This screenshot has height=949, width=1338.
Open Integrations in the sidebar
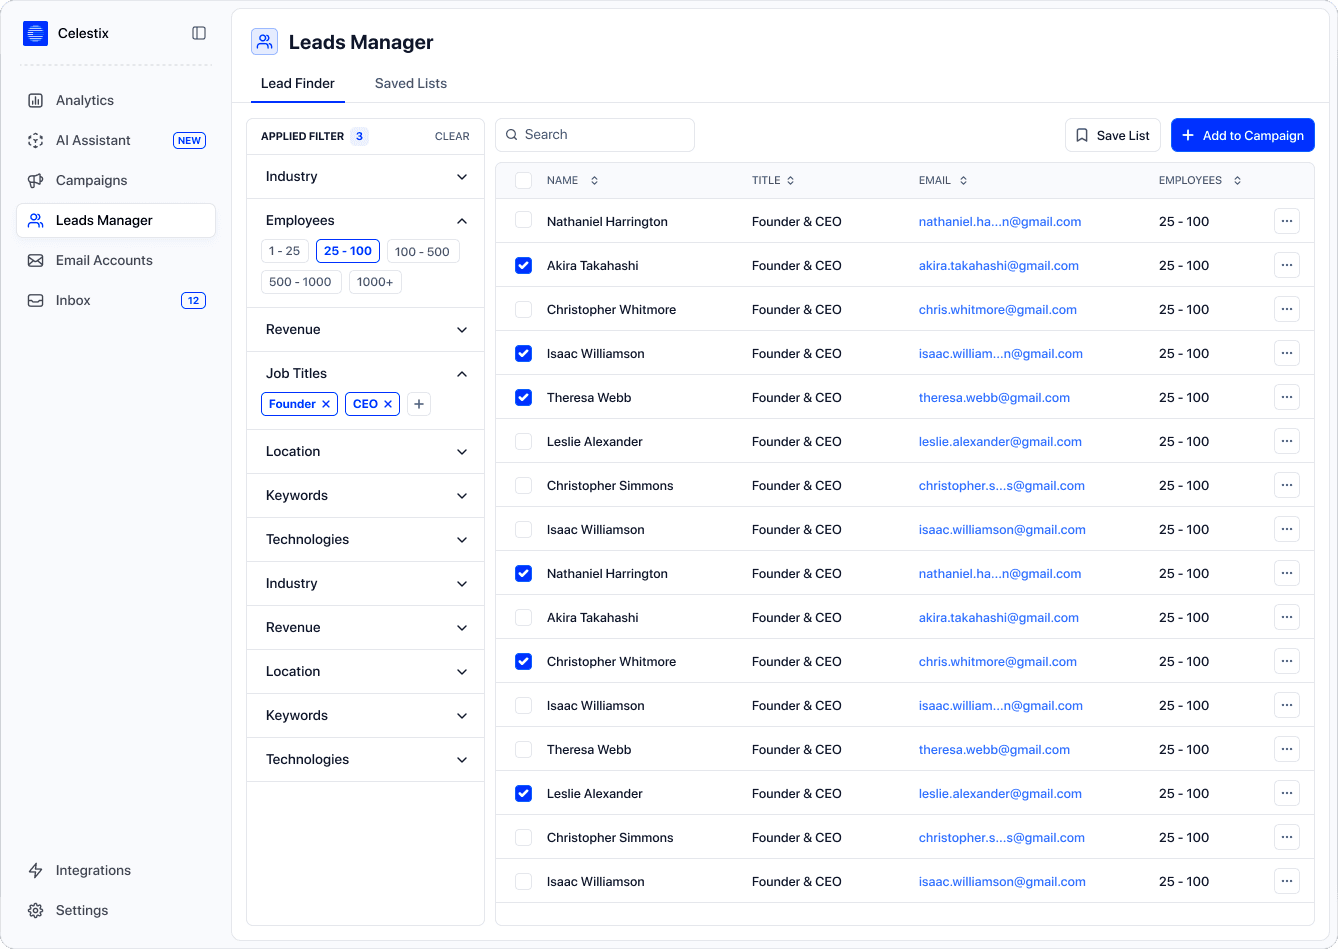click(116, 870)
